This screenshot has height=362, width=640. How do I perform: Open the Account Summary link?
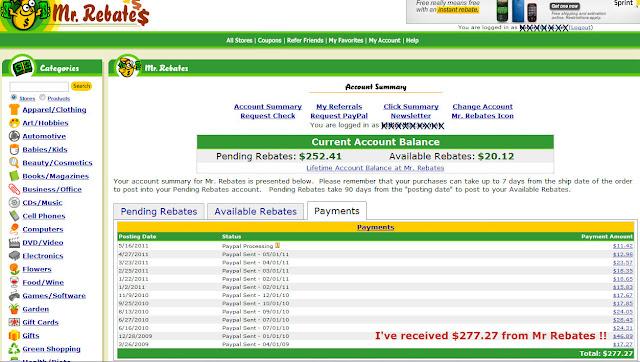[268, 107]
